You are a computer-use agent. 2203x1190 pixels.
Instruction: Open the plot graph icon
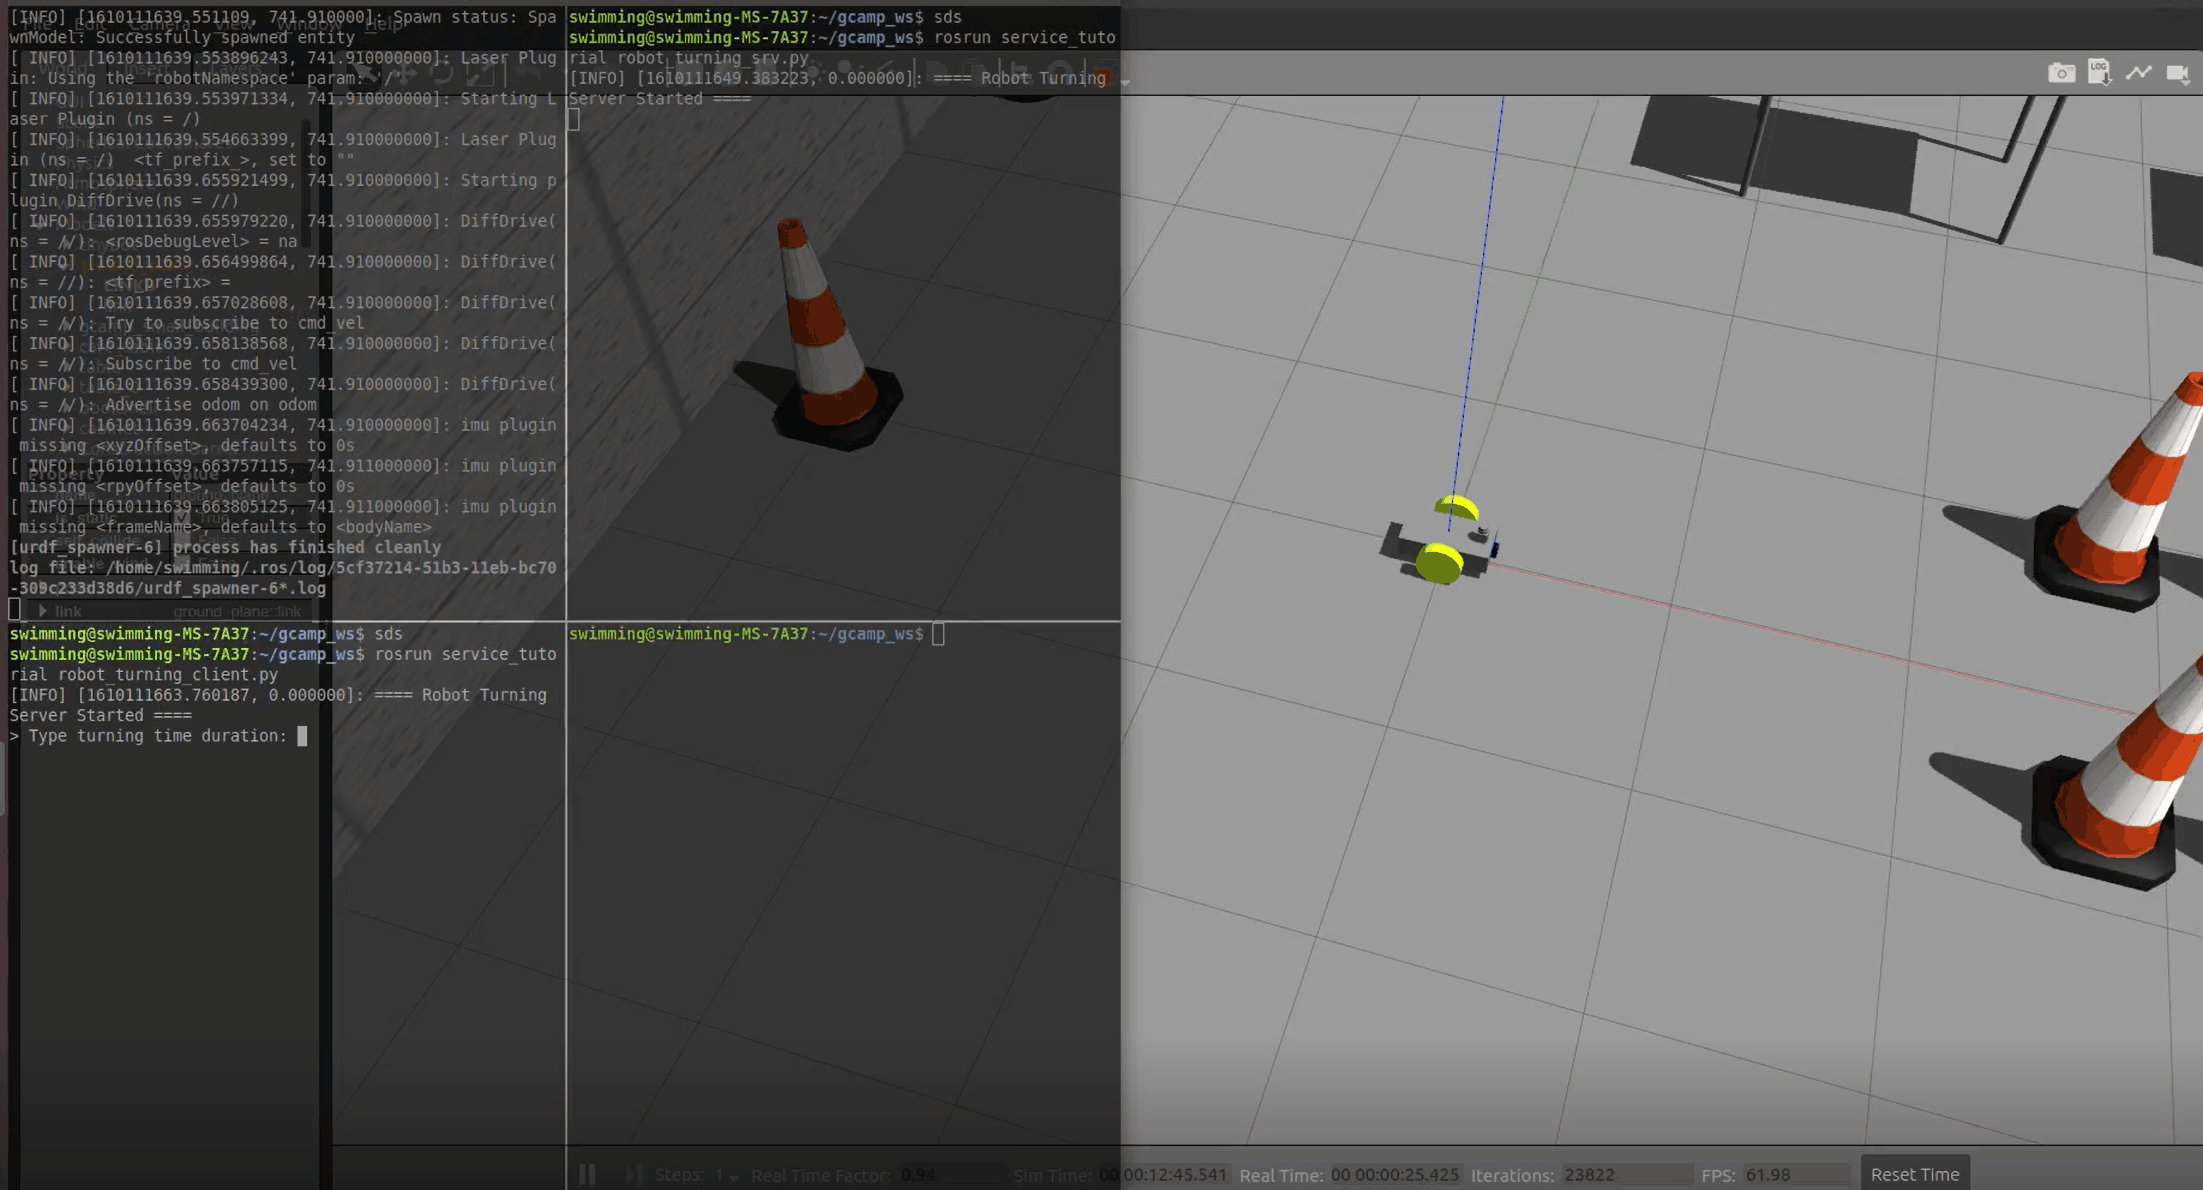[x=2138, y=73]
